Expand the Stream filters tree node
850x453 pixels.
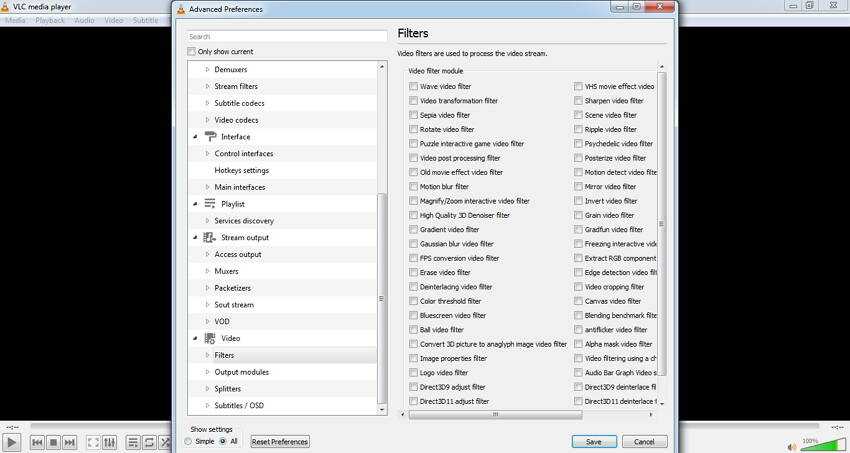208,87
